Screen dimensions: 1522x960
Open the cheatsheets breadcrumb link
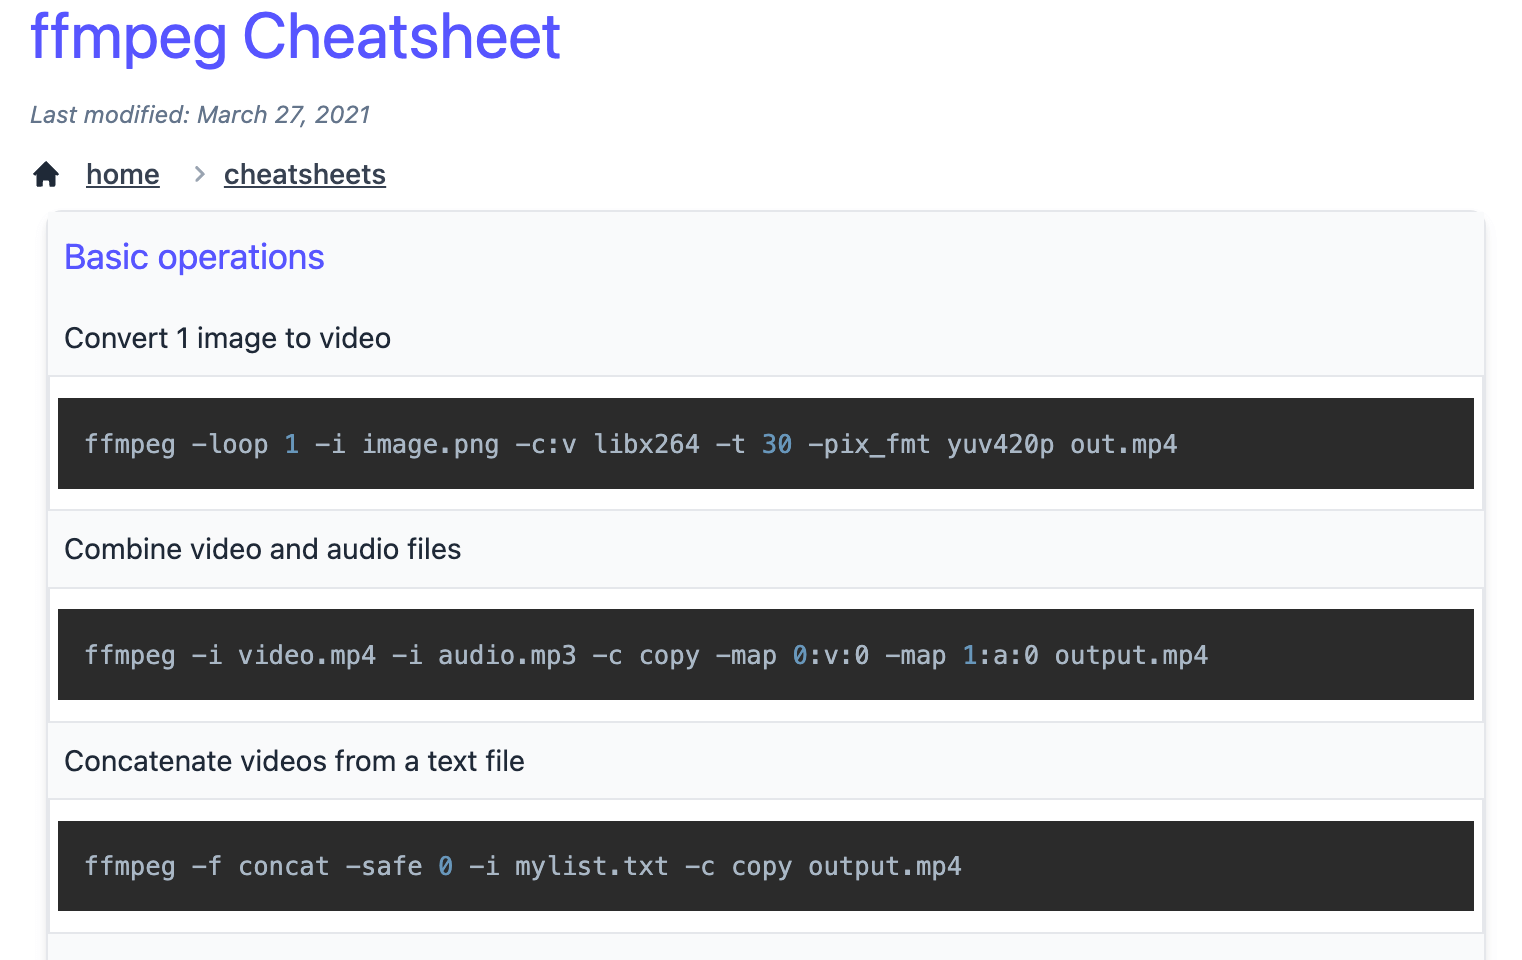pyautogui.click(x=305, y=174)
